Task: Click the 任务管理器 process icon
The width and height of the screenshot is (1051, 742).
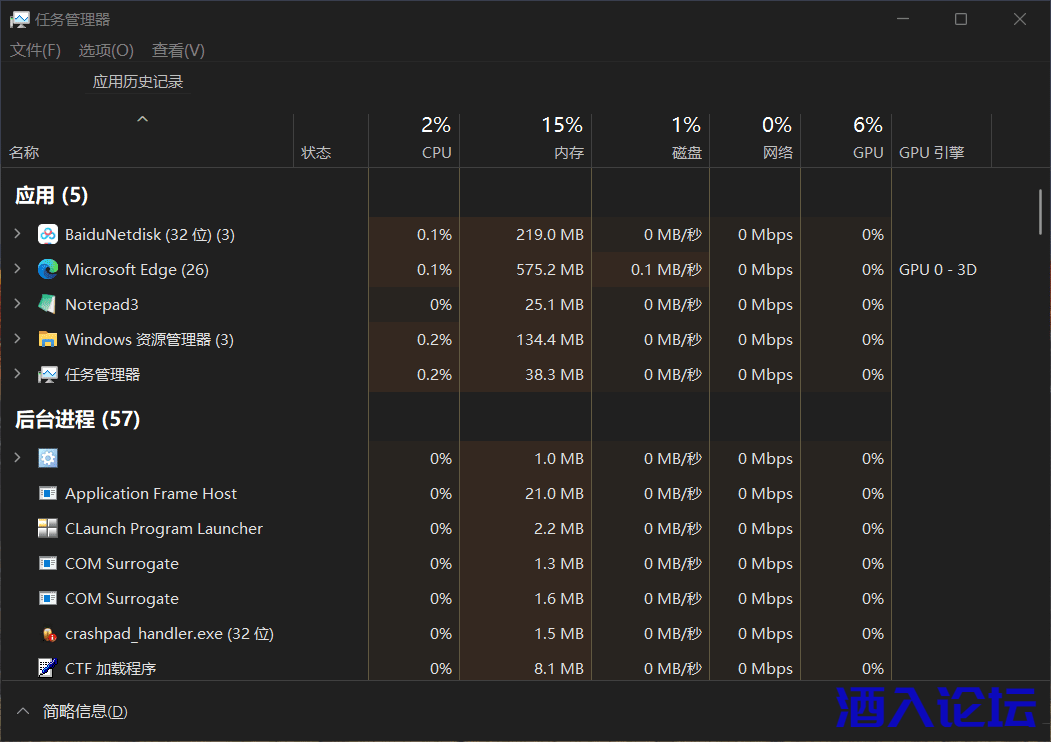Action: 48,375
